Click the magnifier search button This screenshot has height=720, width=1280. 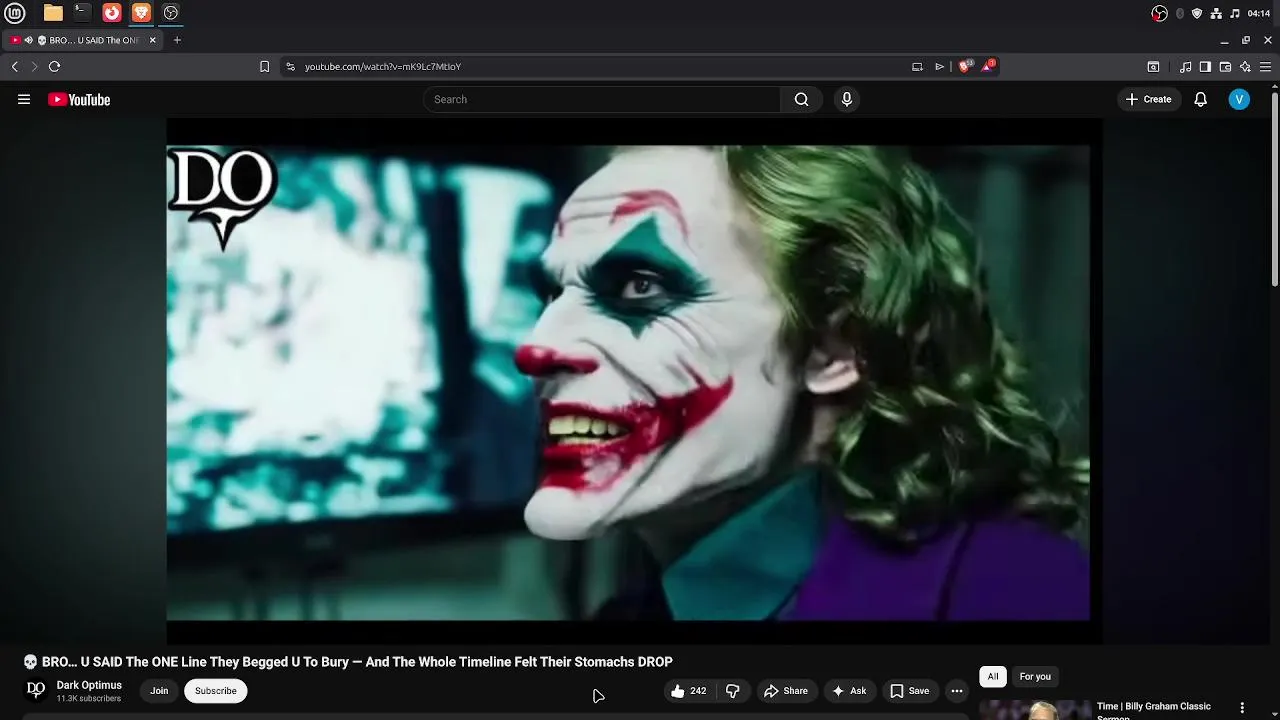point(801,99)
